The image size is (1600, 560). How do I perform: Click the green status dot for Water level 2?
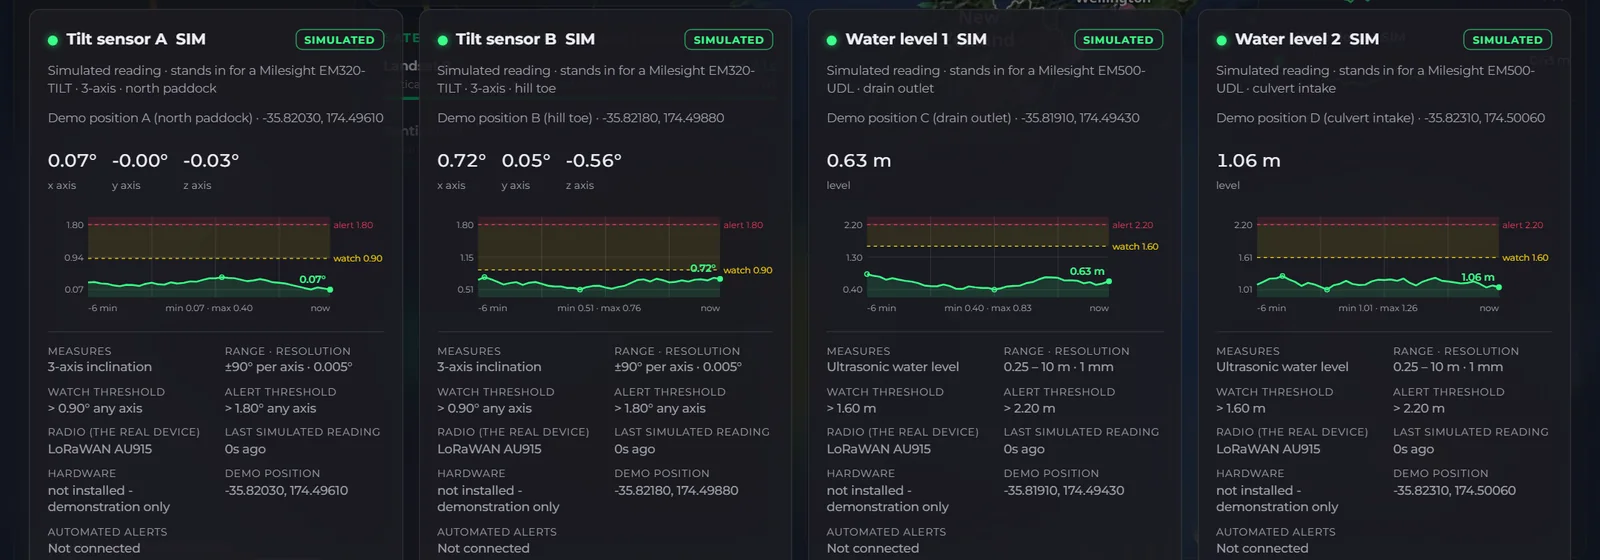tap(1221, 41)
